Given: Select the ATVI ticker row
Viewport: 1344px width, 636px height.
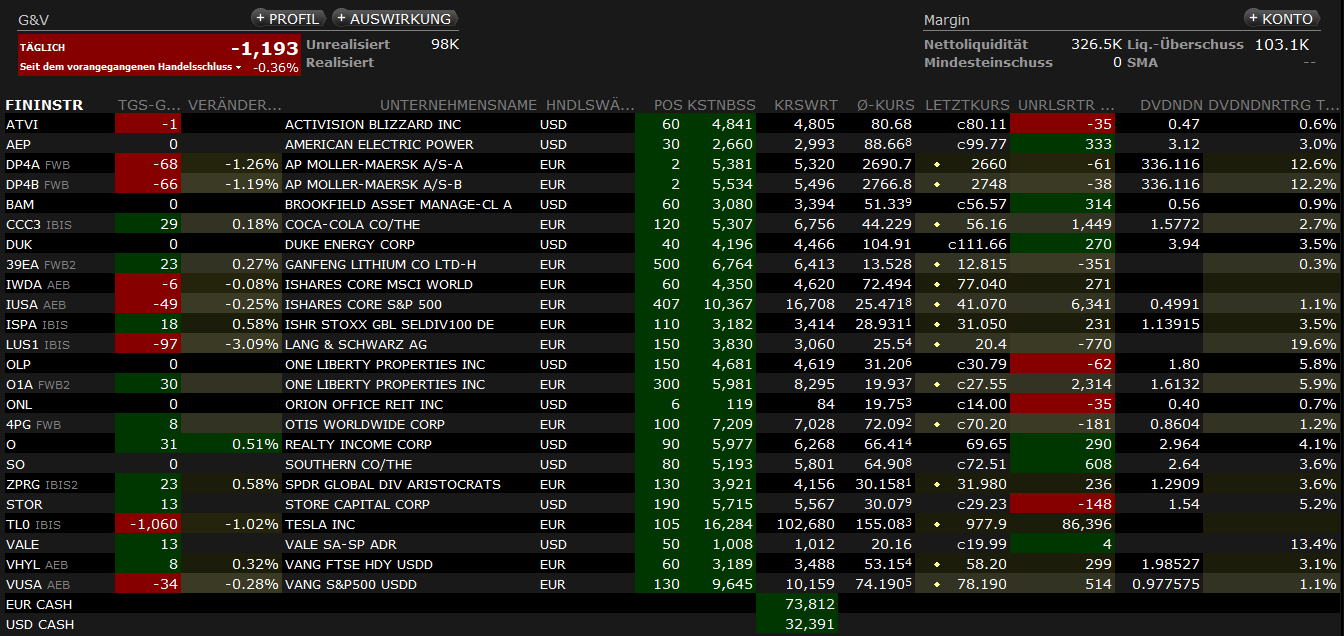Looking at the screenshot, I should (22, 124).
